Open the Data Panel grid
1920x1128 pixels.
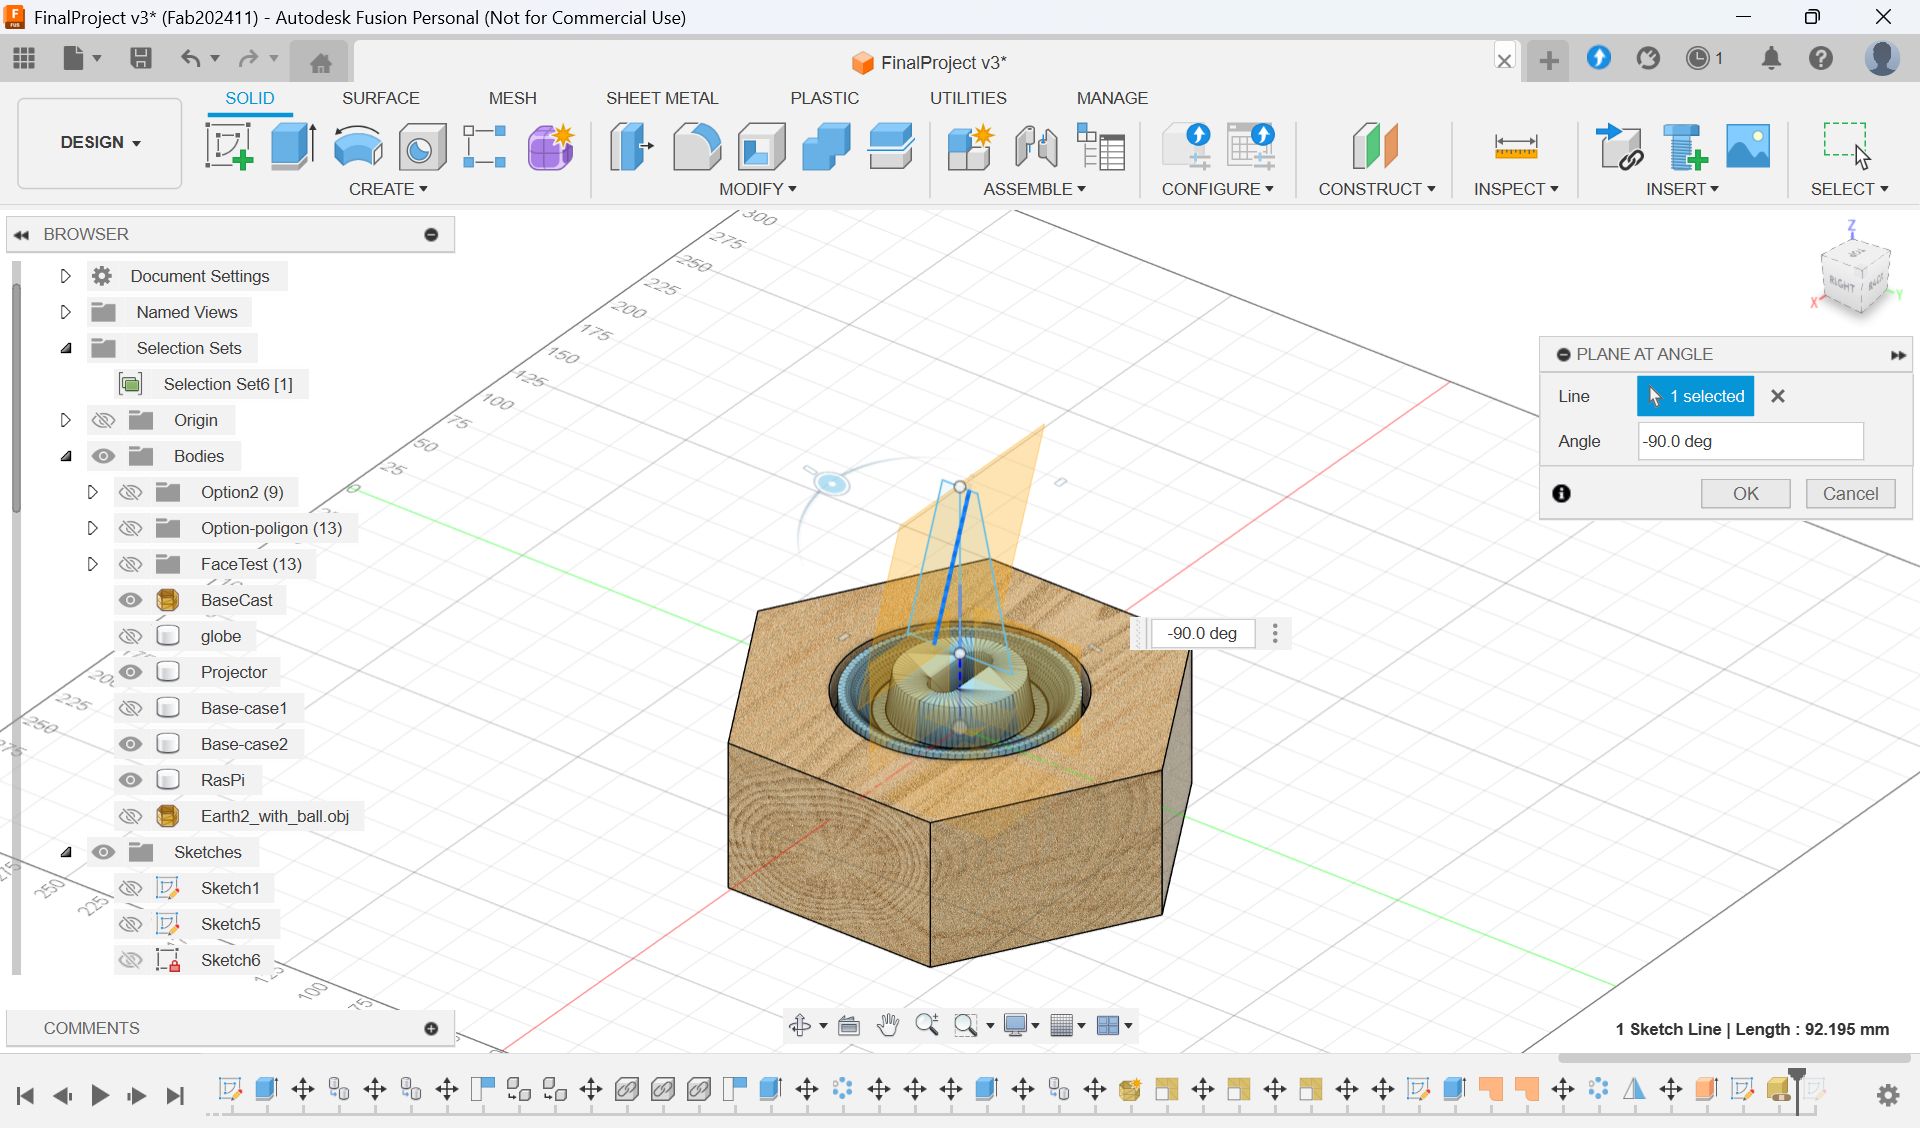coord(24,58)
